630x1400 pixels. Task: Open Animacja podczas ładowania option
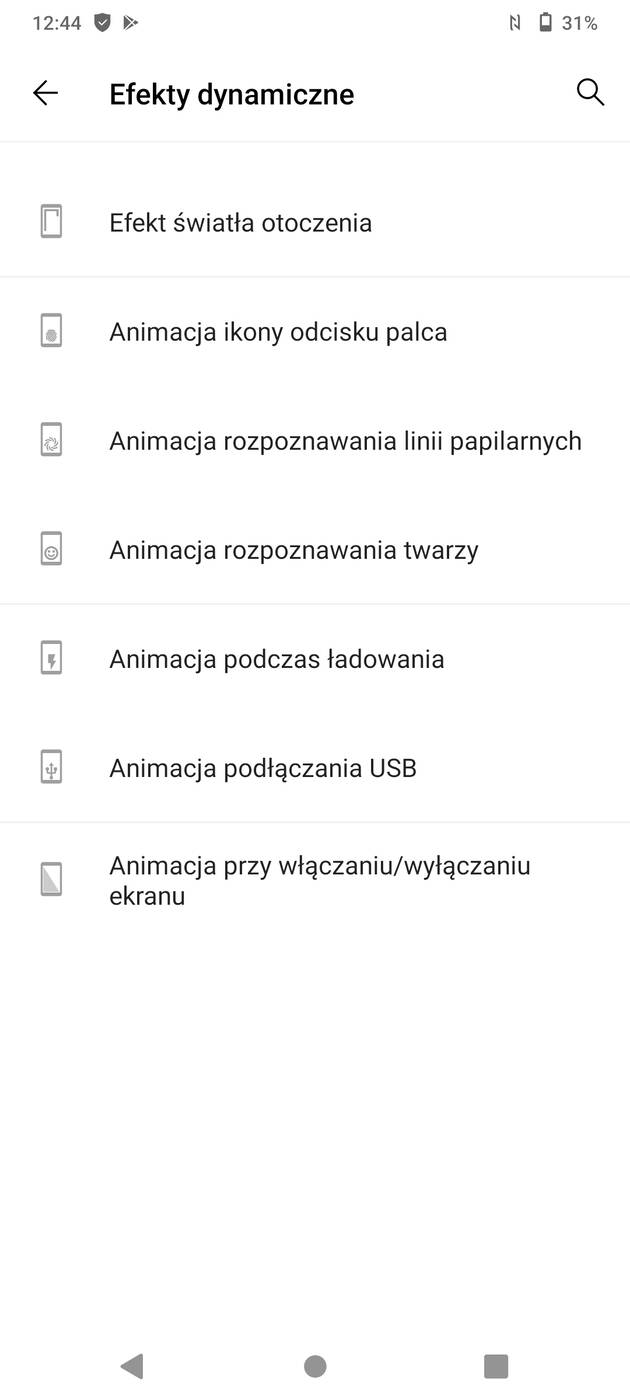(276, 658)
